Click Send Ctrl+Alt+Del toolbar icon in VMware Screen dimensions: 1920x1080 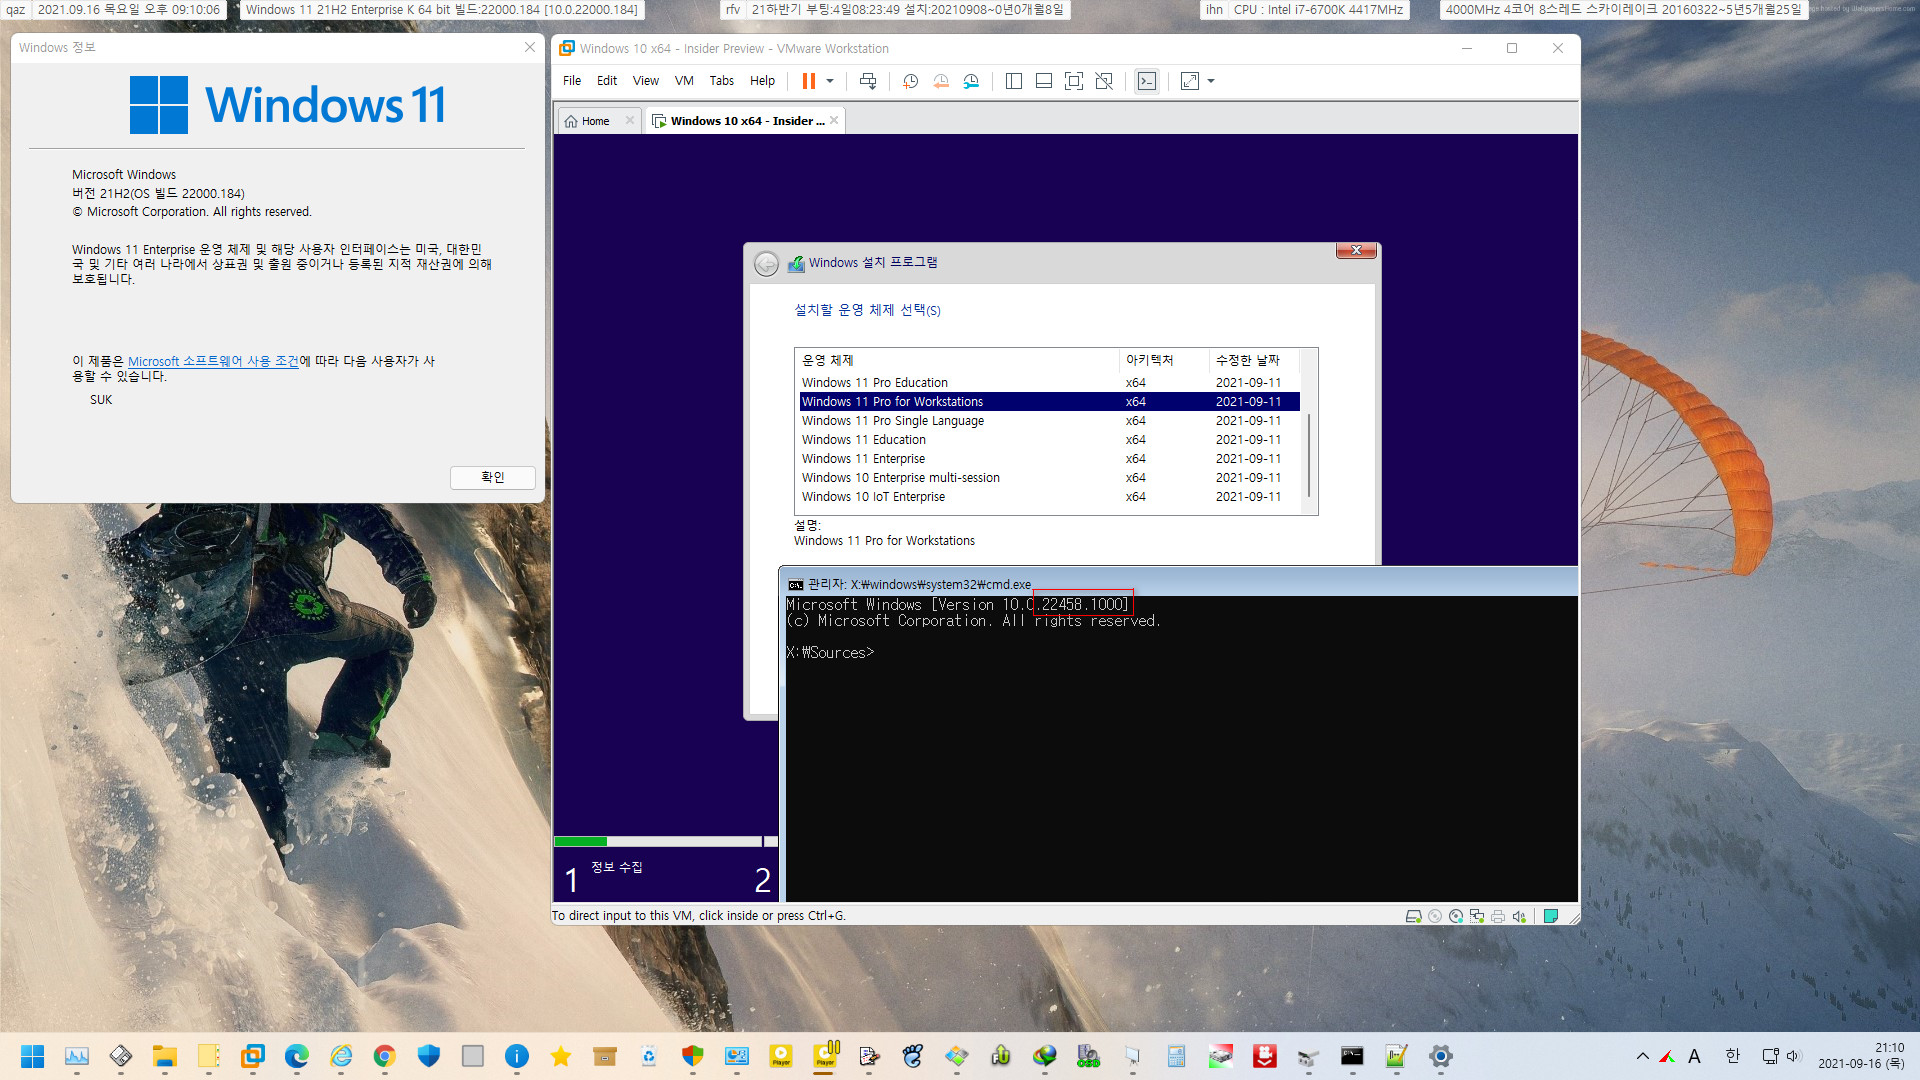[868, 81]
